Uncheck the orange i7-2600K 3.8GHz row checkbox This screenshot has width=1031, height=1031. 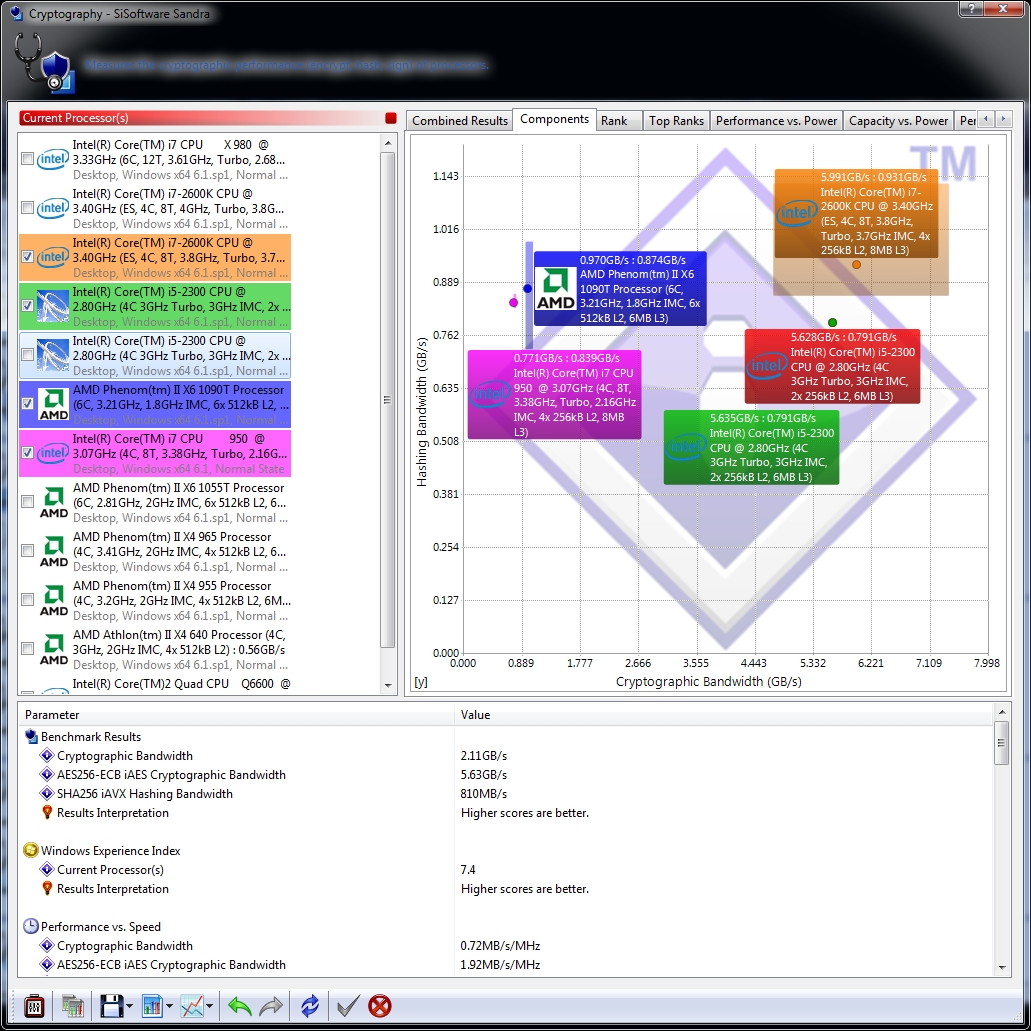28,257
